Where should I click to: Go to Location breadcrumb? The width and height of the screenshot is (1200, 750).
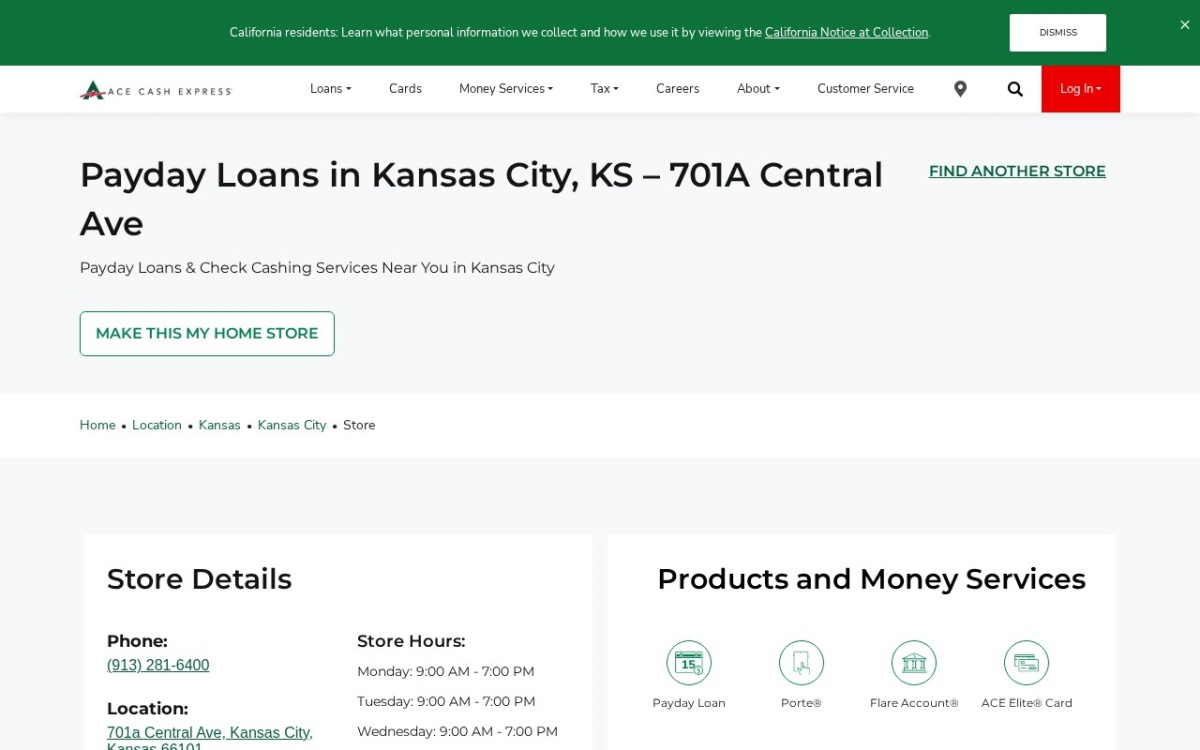[x=157, y=425]
